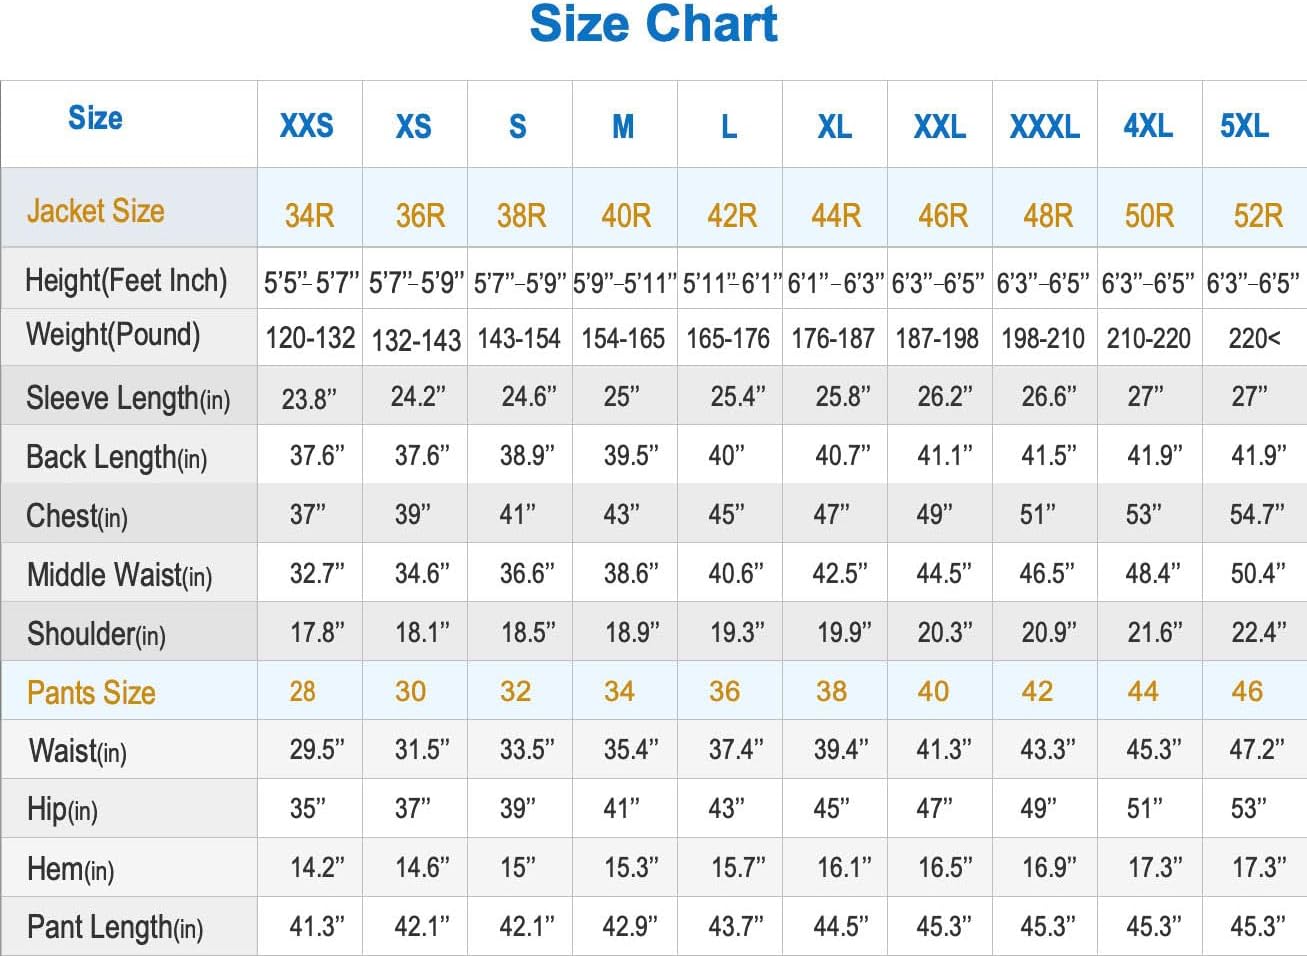The width and height of the screenshot is (1307, 958).
Task: Select the 16.1" hem measurement cell
Action: tap(844, 867)
